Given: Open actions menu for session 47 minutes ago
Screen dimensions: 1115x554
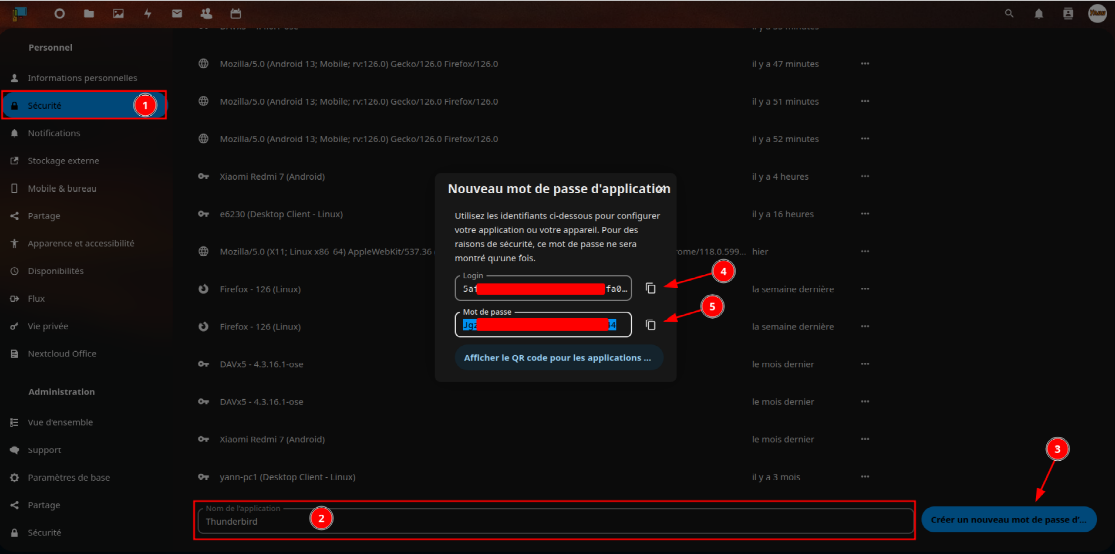Looking at the screenshot, I should click(864, 64).
